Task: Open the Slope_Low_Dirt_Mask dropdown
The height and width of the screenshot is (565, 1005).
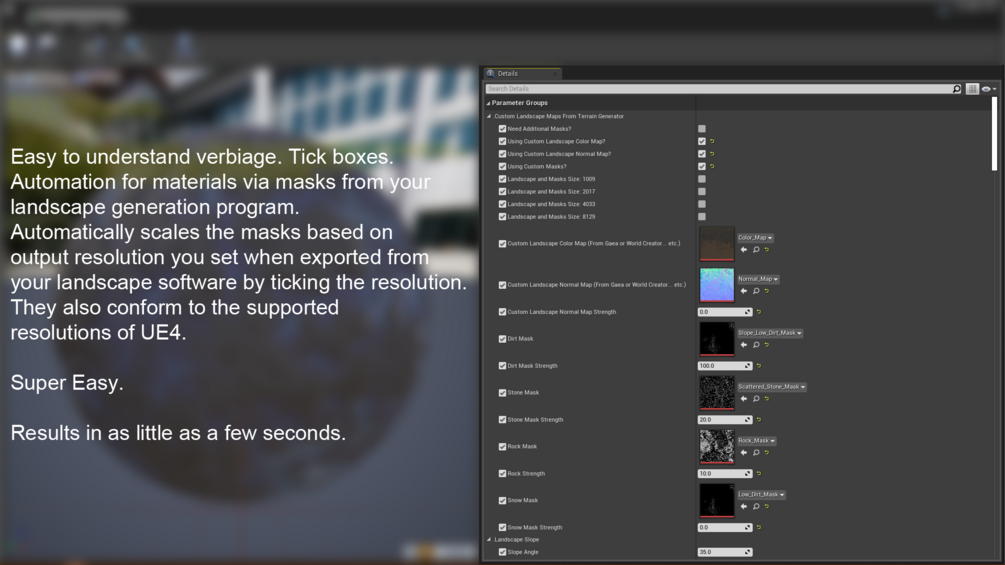Action: [x=770, y=333]
